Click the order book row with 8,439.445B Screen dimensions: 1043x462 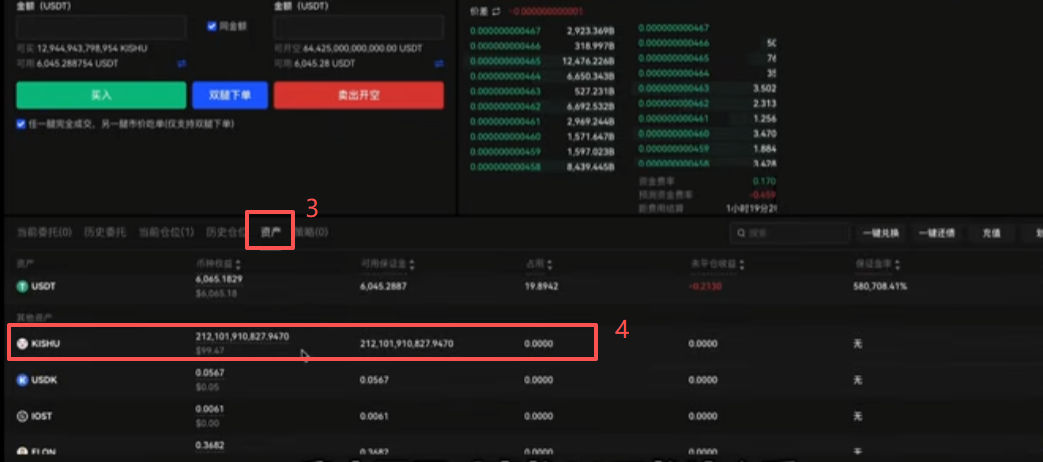tap(542, 167)
